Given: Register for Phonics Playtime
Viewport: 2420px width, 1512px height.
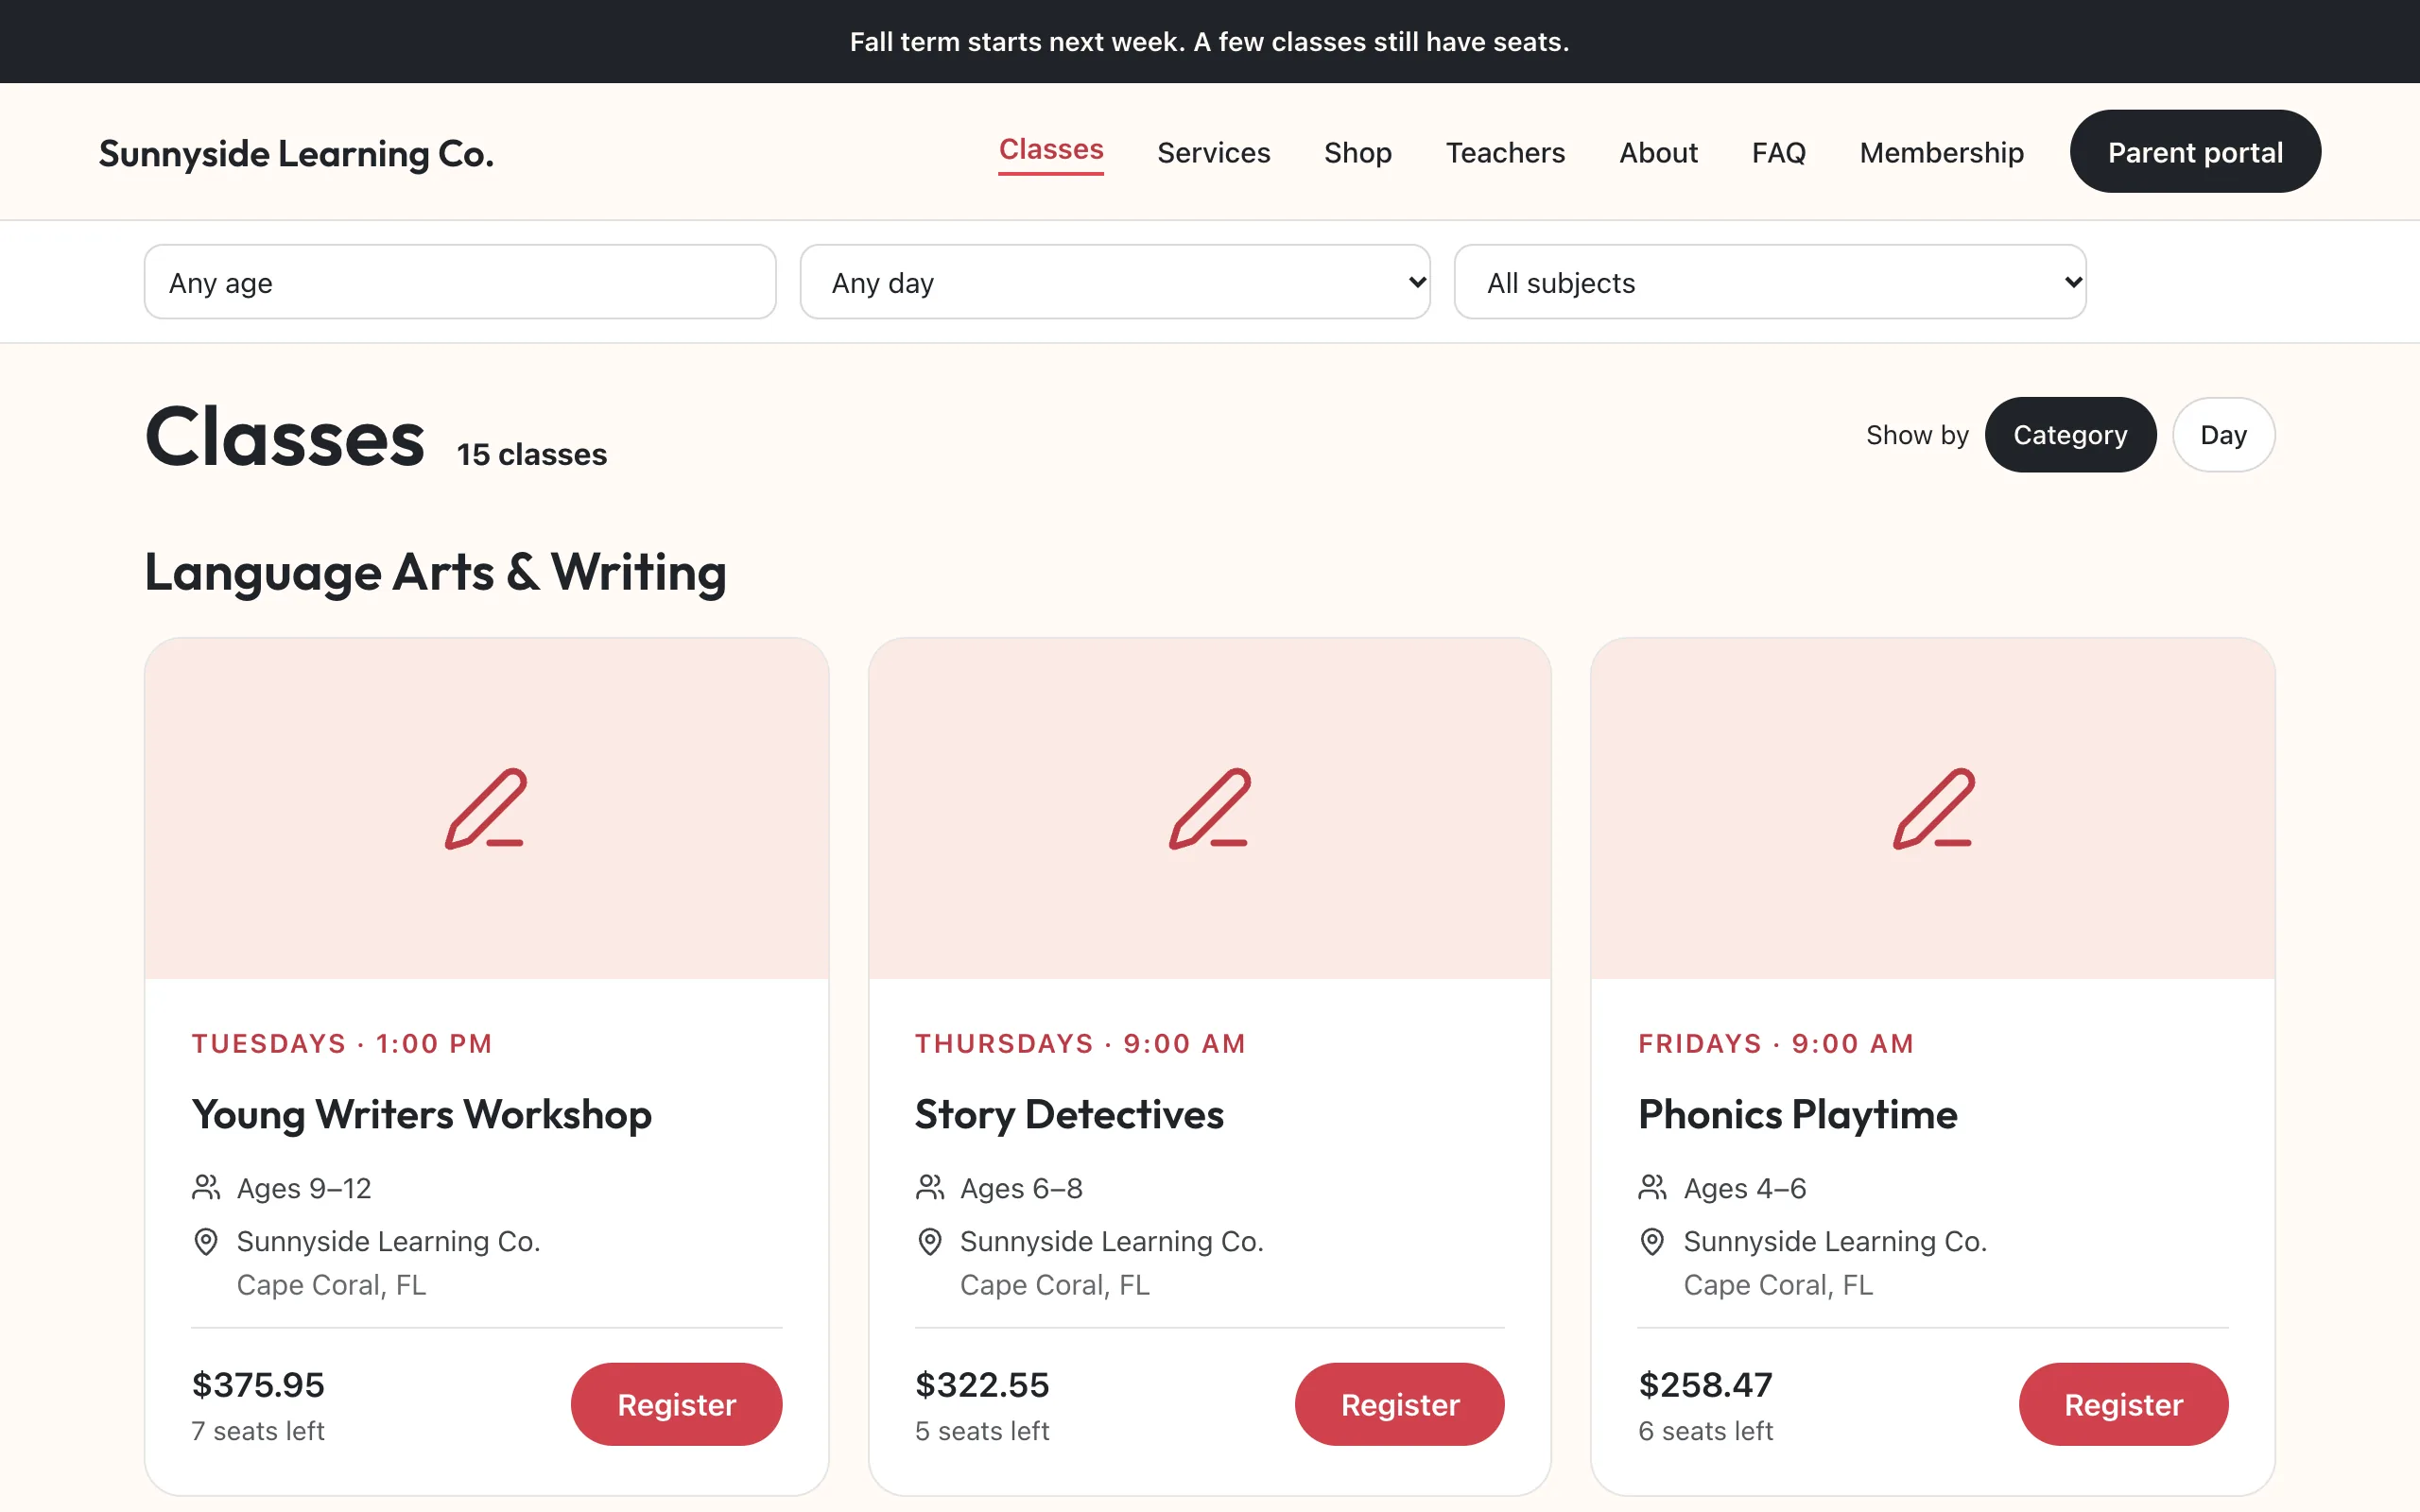Looking at the screenshot, I should coord(2123,1404).
